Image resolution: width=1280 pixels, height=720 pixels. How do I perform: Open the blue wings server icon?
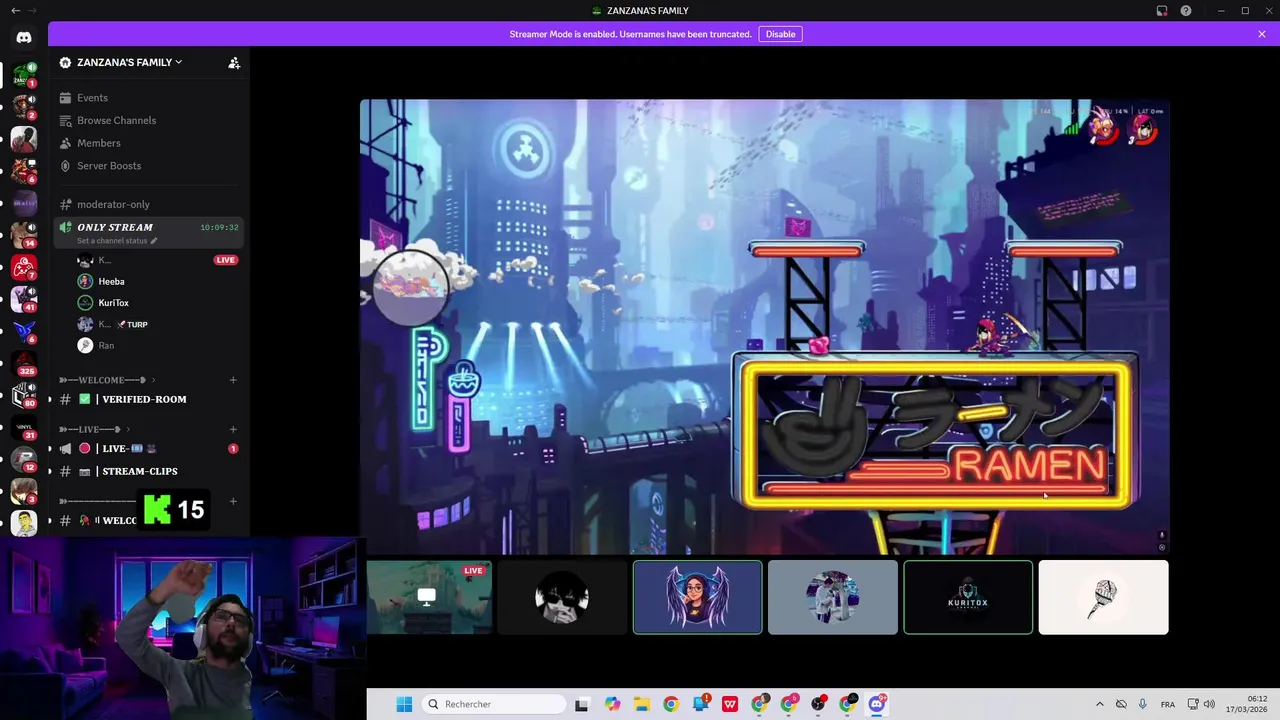(x=24, y=331)
